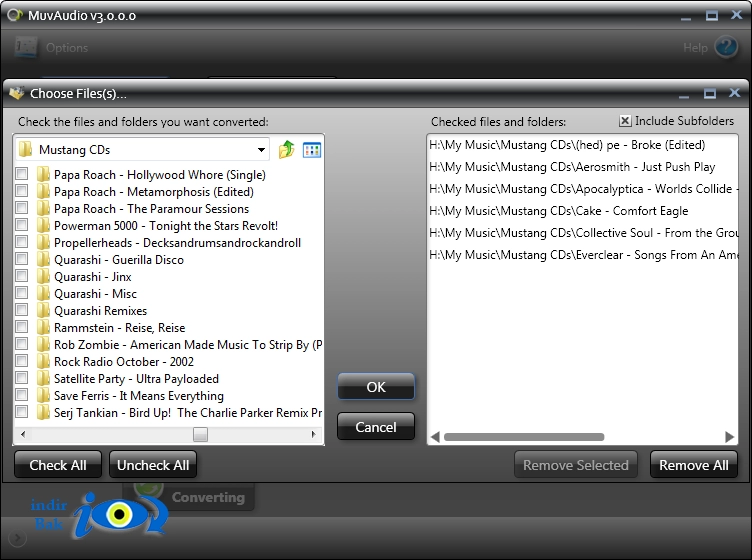752x560 pixels.
Task: Click the folder icon beside Propellerheads
Action: tap(43, 242)
